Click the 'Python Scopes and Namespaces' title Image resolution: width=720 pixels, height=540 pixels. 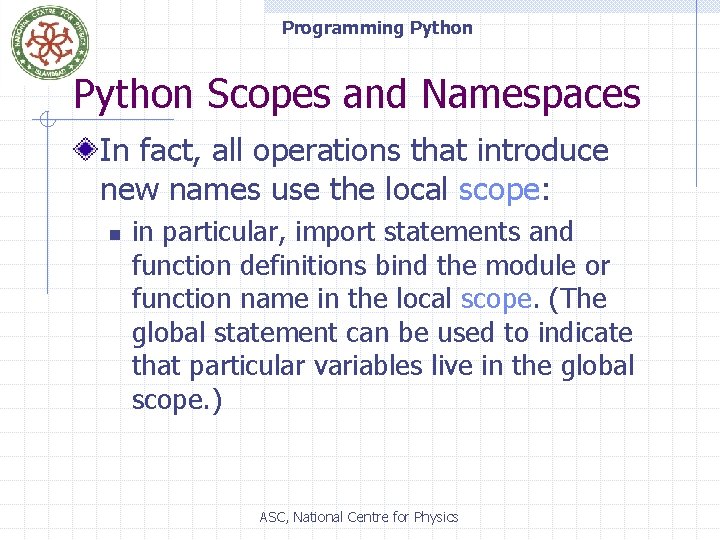pyautogui.click(x=357, y=95)
